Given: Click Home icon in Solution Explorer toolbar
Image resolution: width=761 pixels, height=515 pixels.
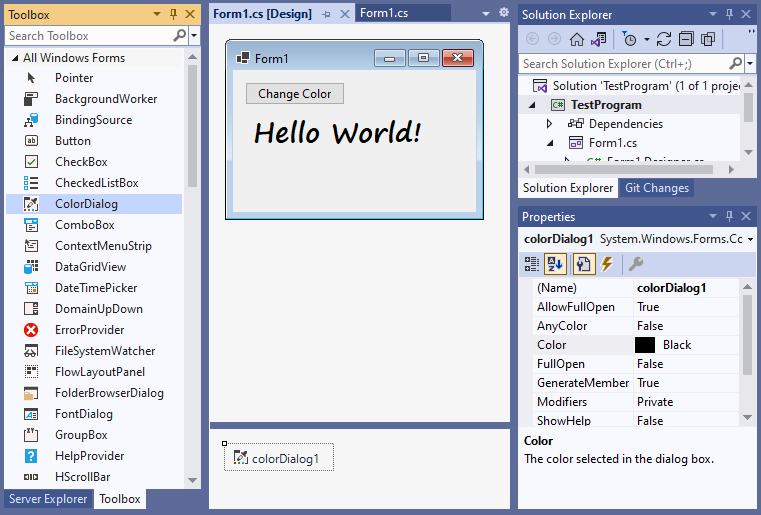Looking at the screenshot, I should tap(577, 39).
